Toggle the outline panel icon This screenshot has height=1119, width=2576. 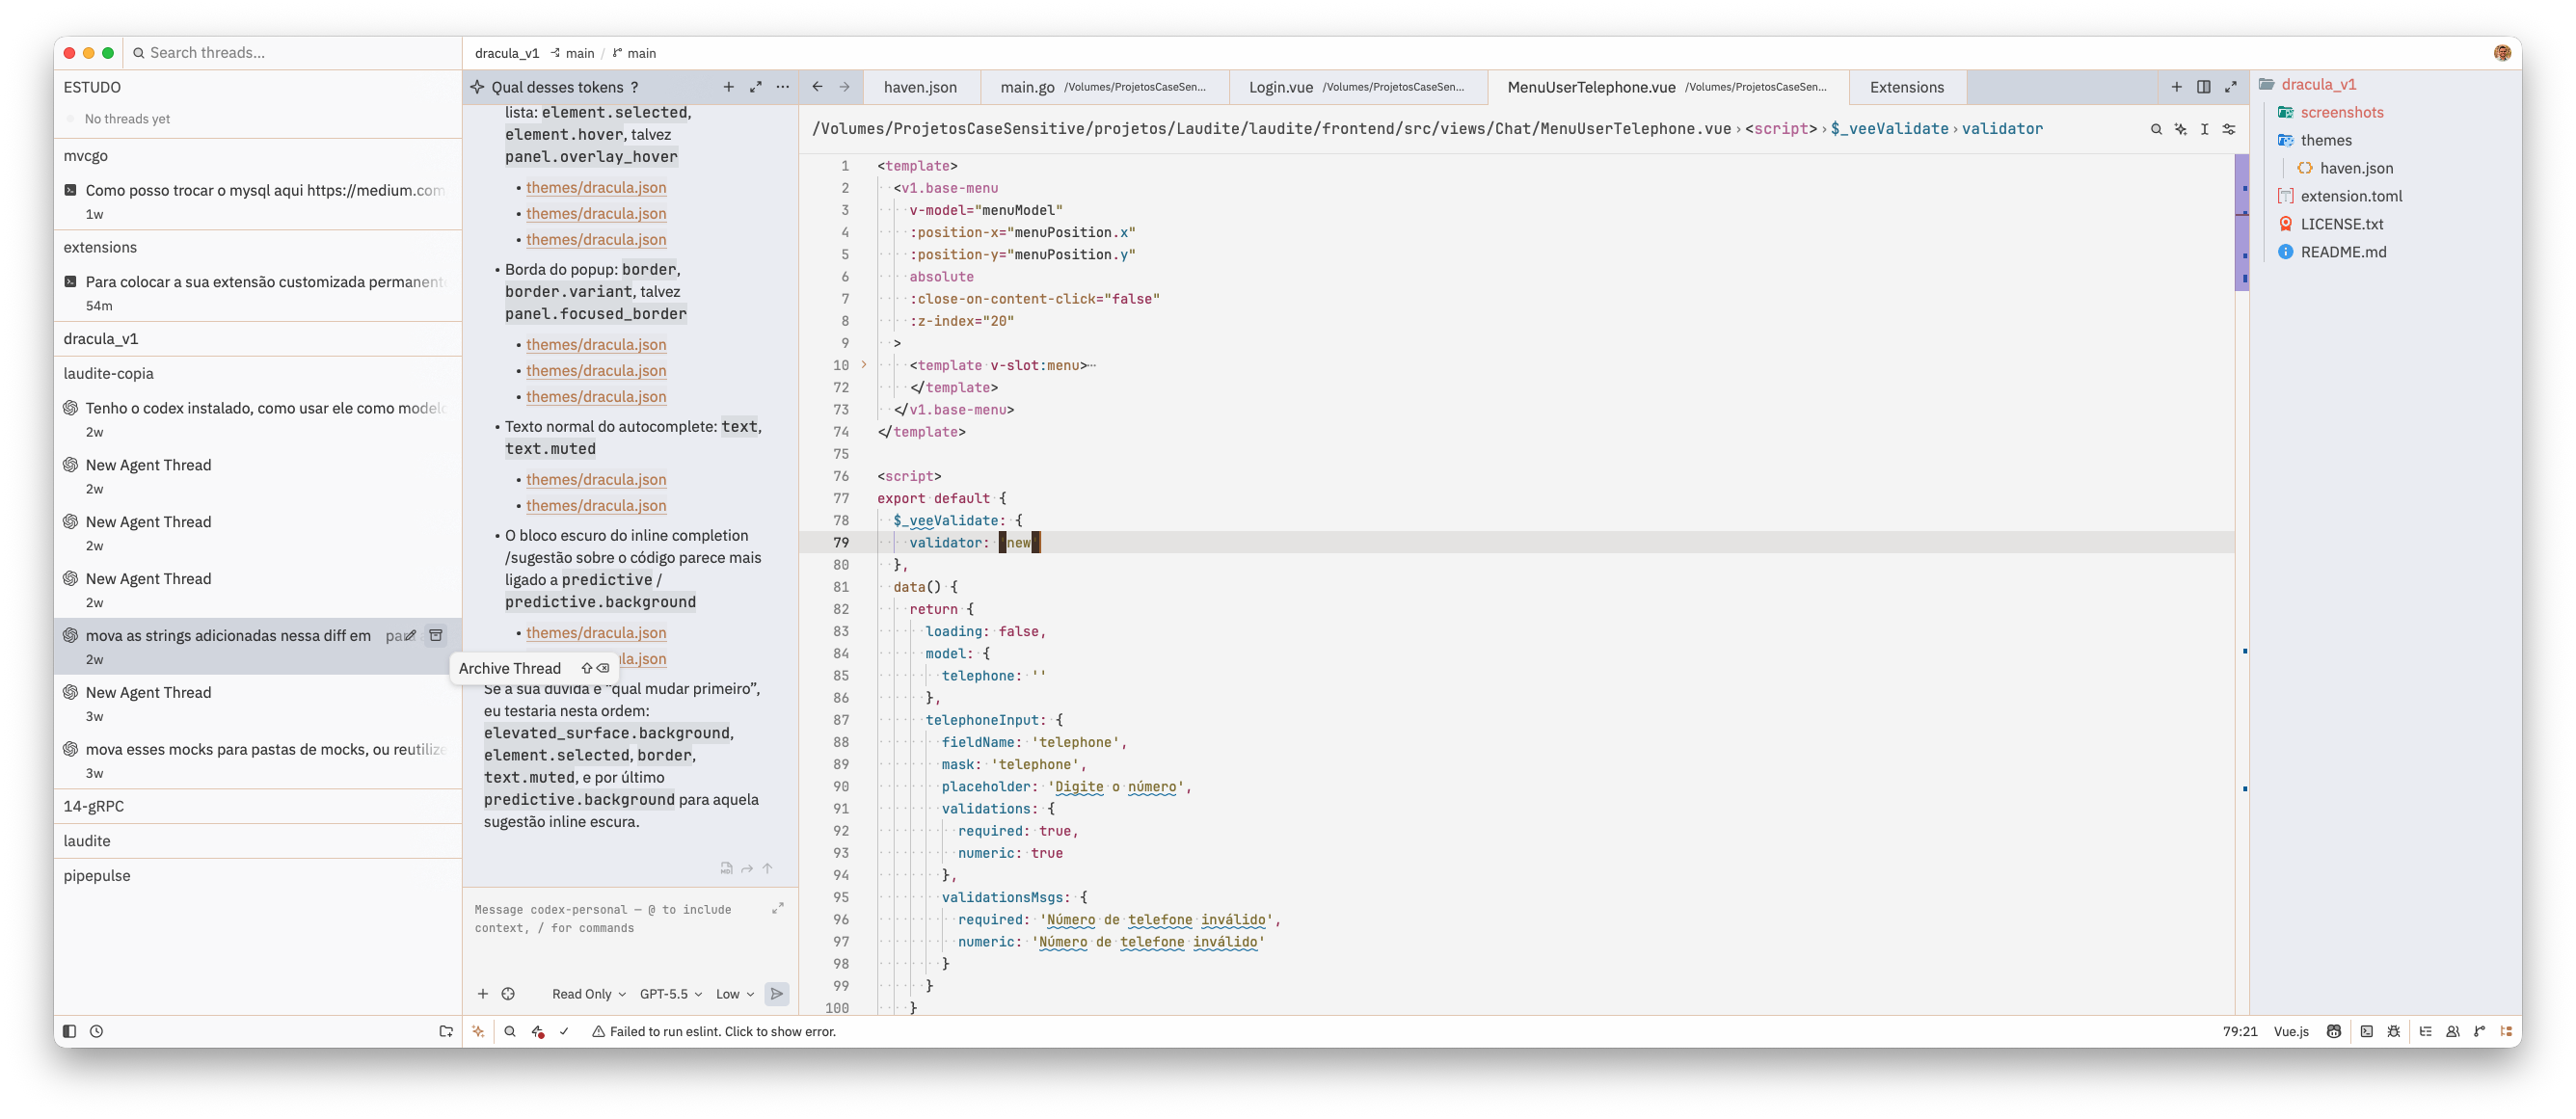(x=2425, y=1031)
